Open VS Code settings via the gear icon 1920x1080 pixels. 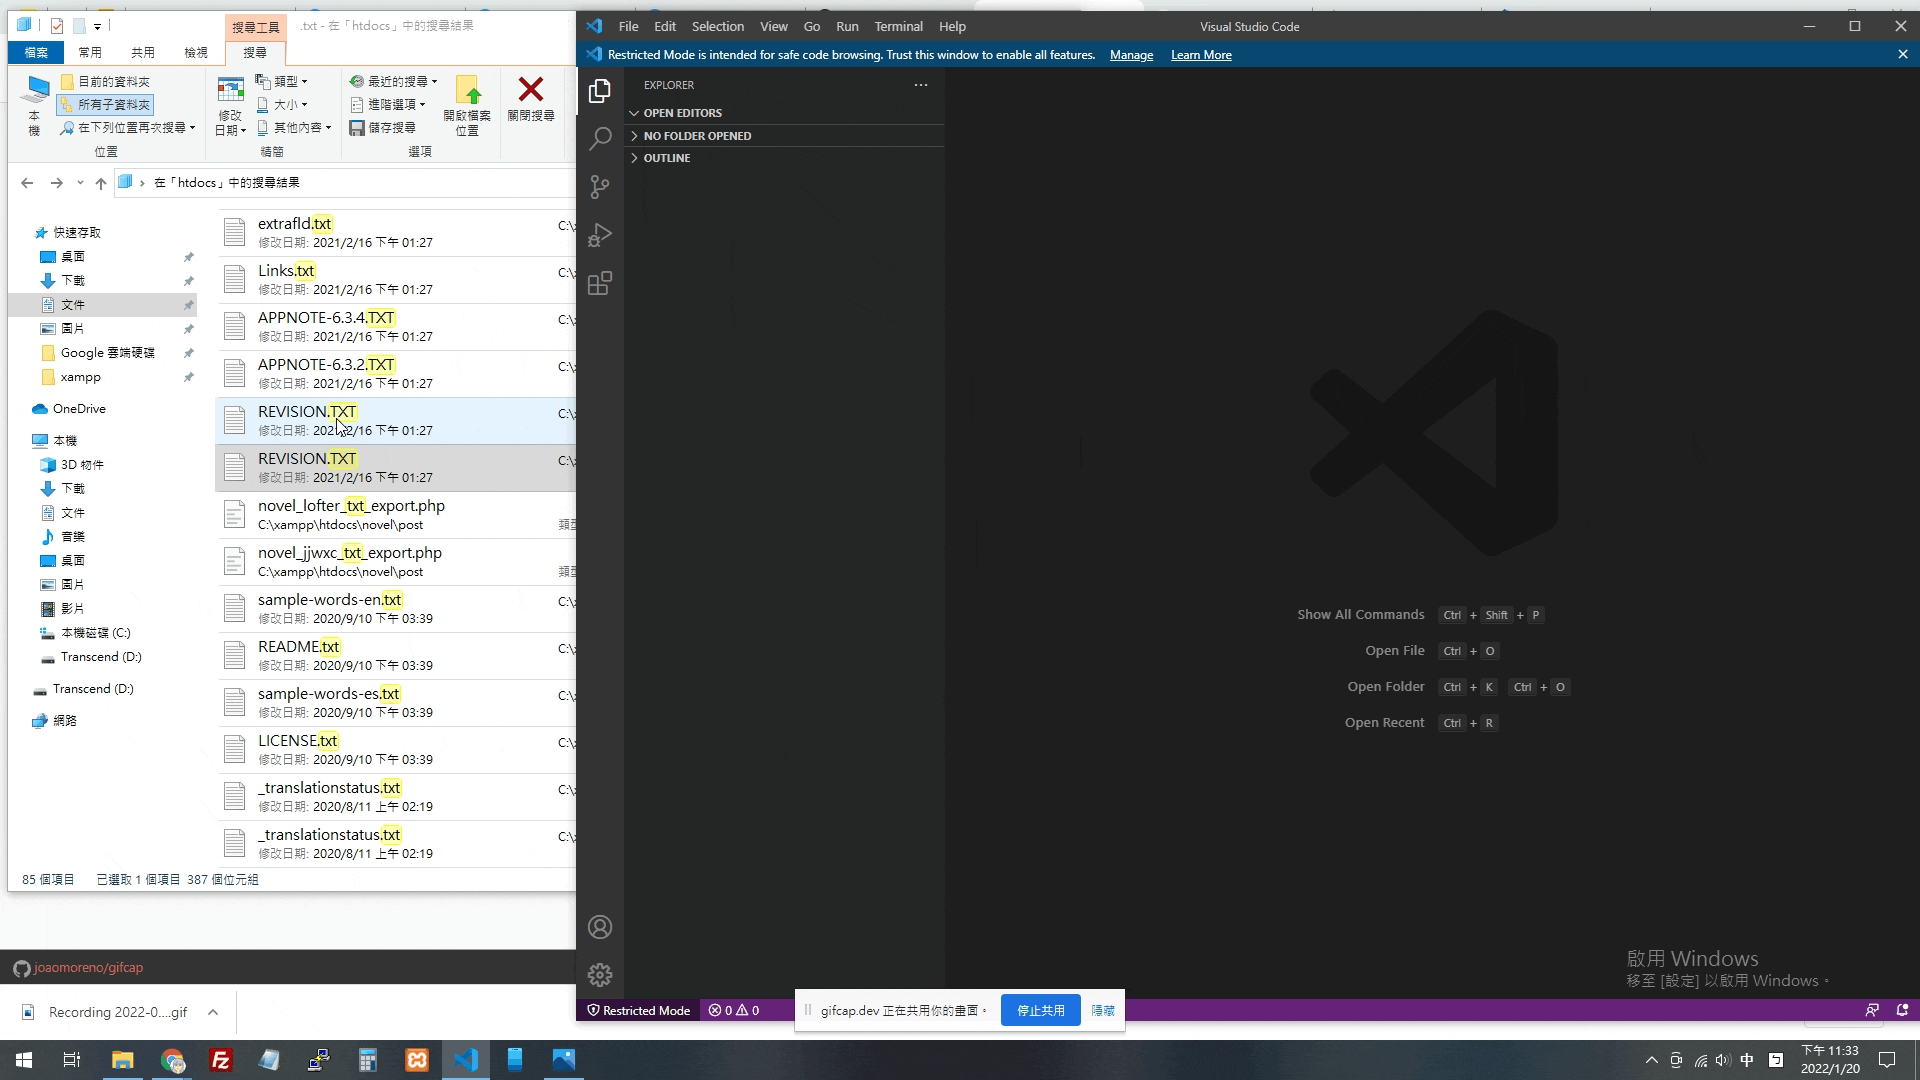pos(599,975)
